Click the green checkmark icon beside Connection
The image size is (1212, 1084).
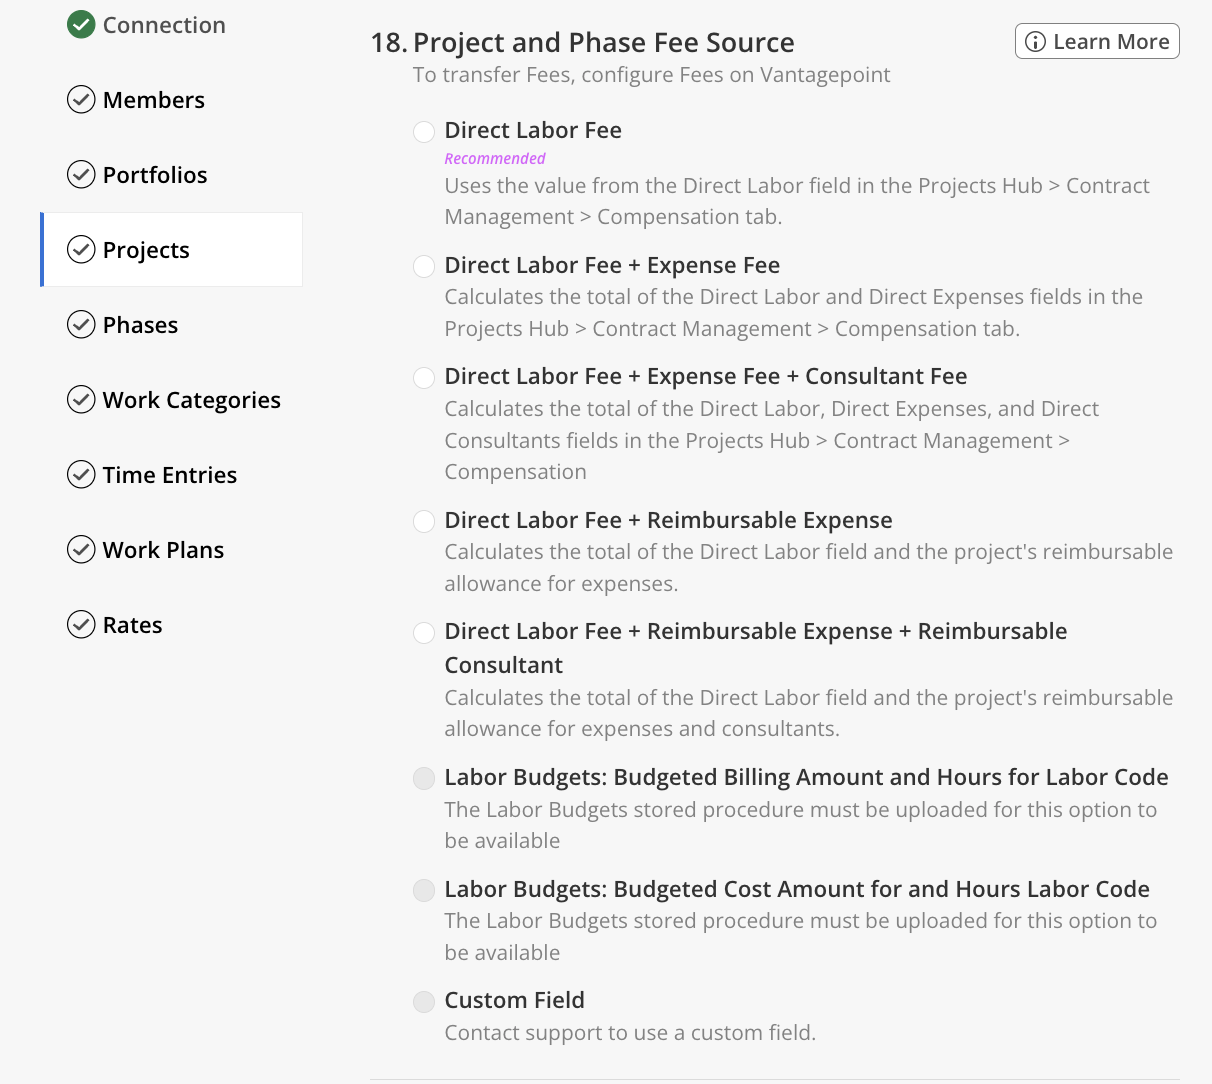coord(81,25)
